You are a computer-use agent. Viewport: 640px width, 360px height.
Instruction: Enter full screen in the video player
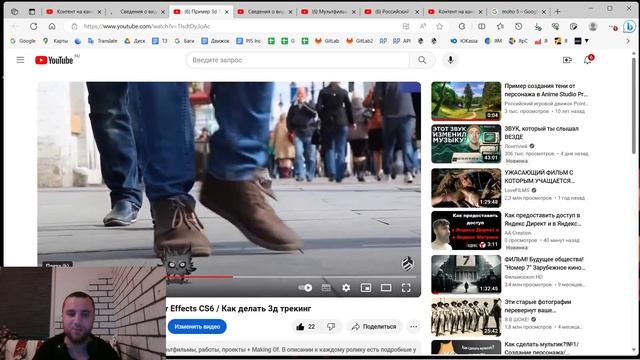point(406,288)
